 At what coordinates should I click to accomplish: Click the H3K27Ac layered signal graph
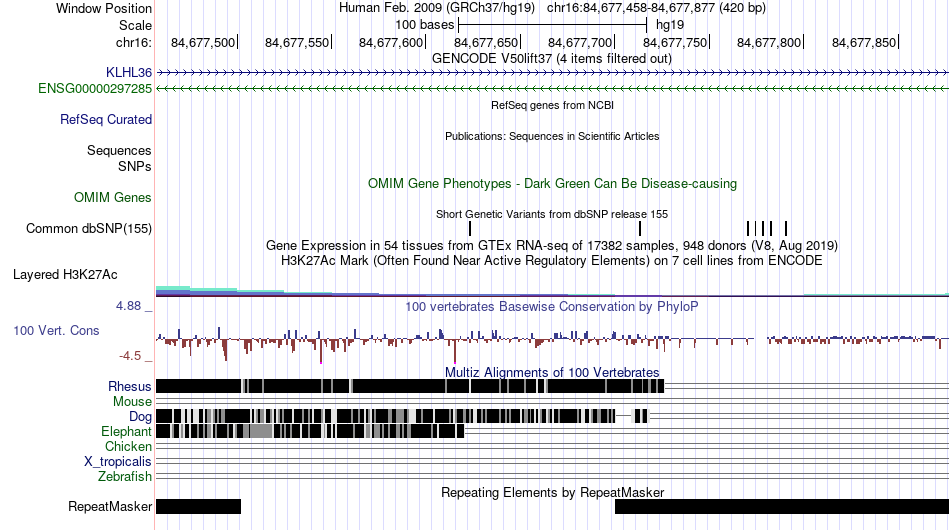tap(553, 291)
